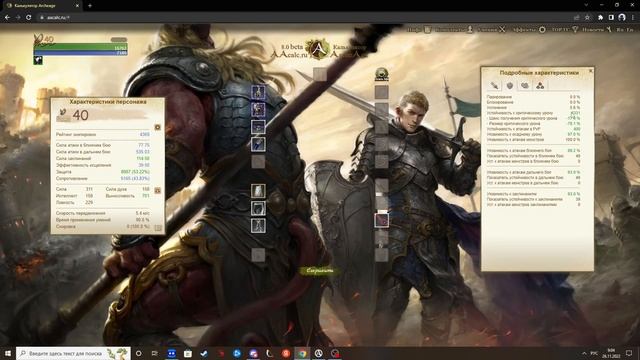
Task: Click small icon beside Сила духа stats row
Action: [x=158, y=191]
